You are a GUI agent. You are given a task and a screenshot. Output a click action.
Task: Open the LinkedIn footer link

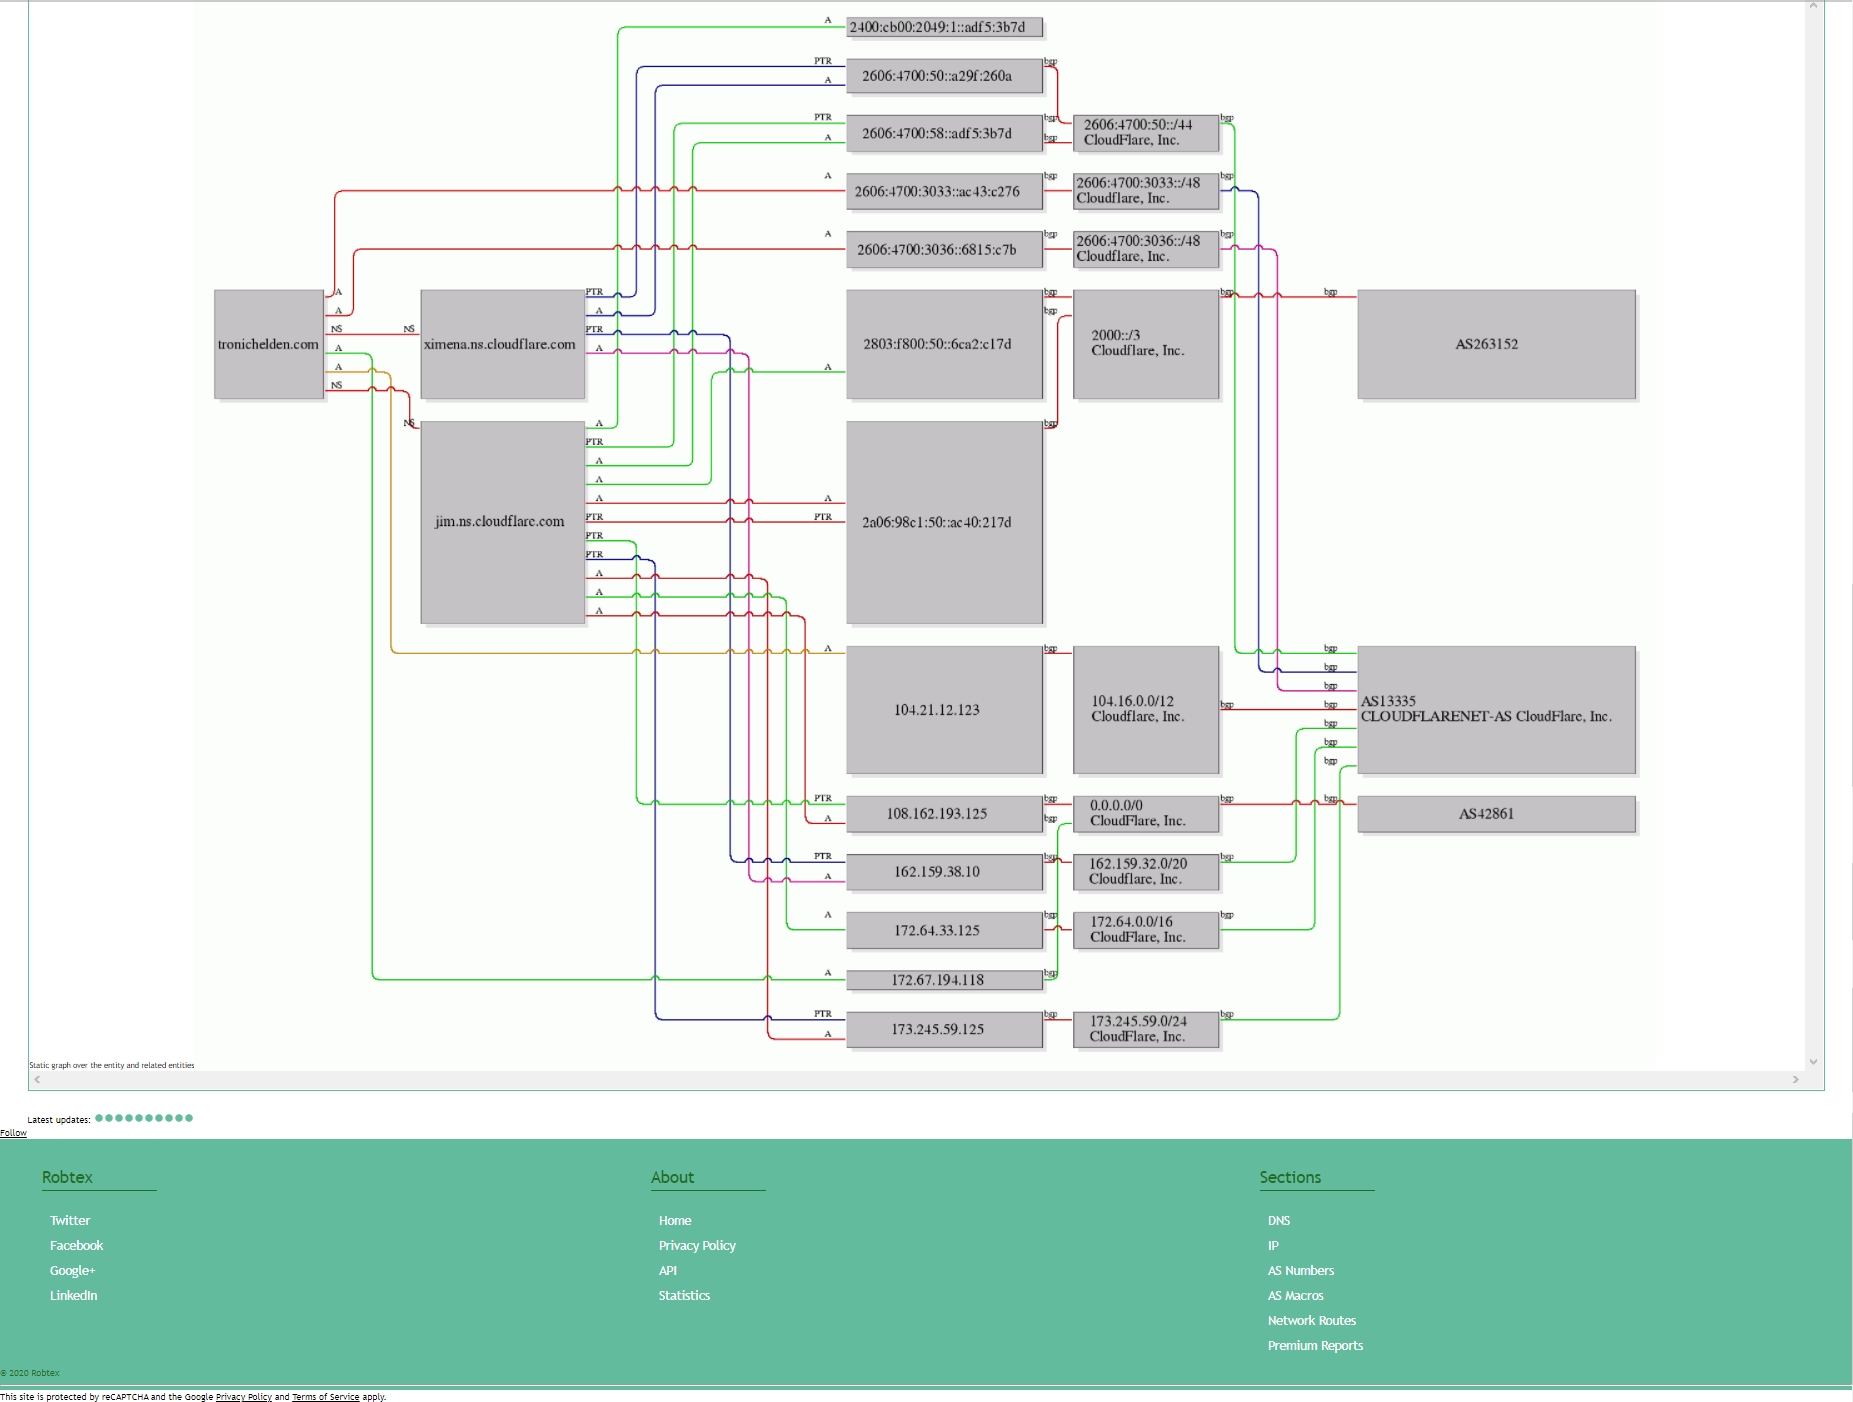[x=73, y=1296]
